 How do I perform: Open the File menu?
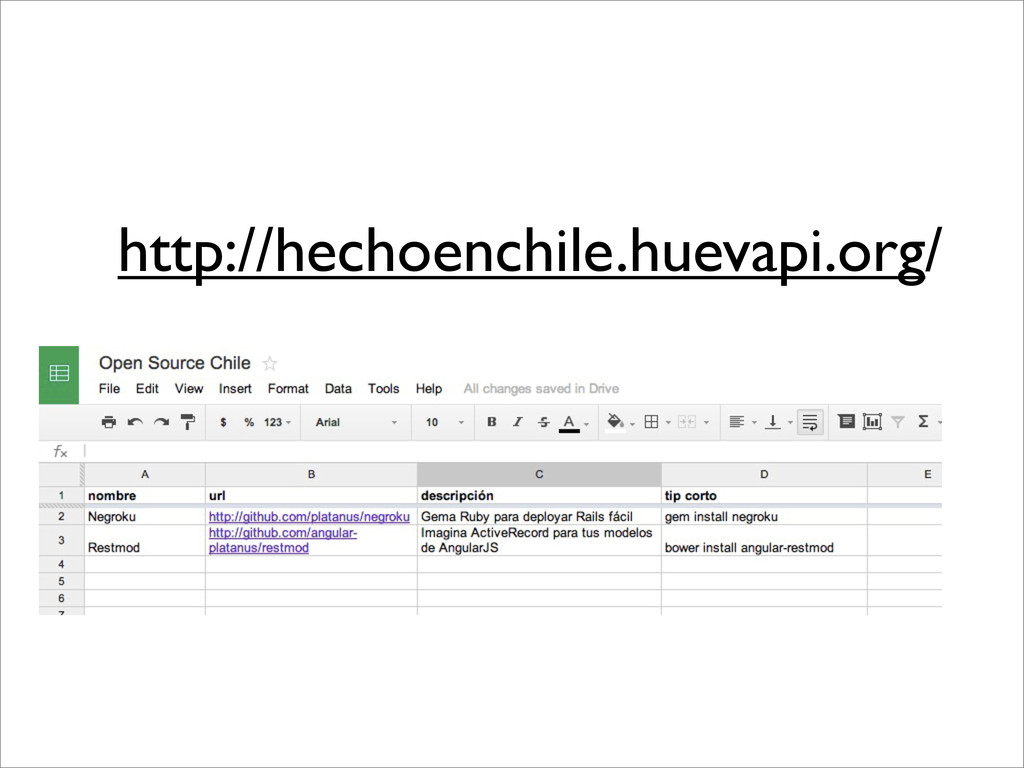pos(109,389)
